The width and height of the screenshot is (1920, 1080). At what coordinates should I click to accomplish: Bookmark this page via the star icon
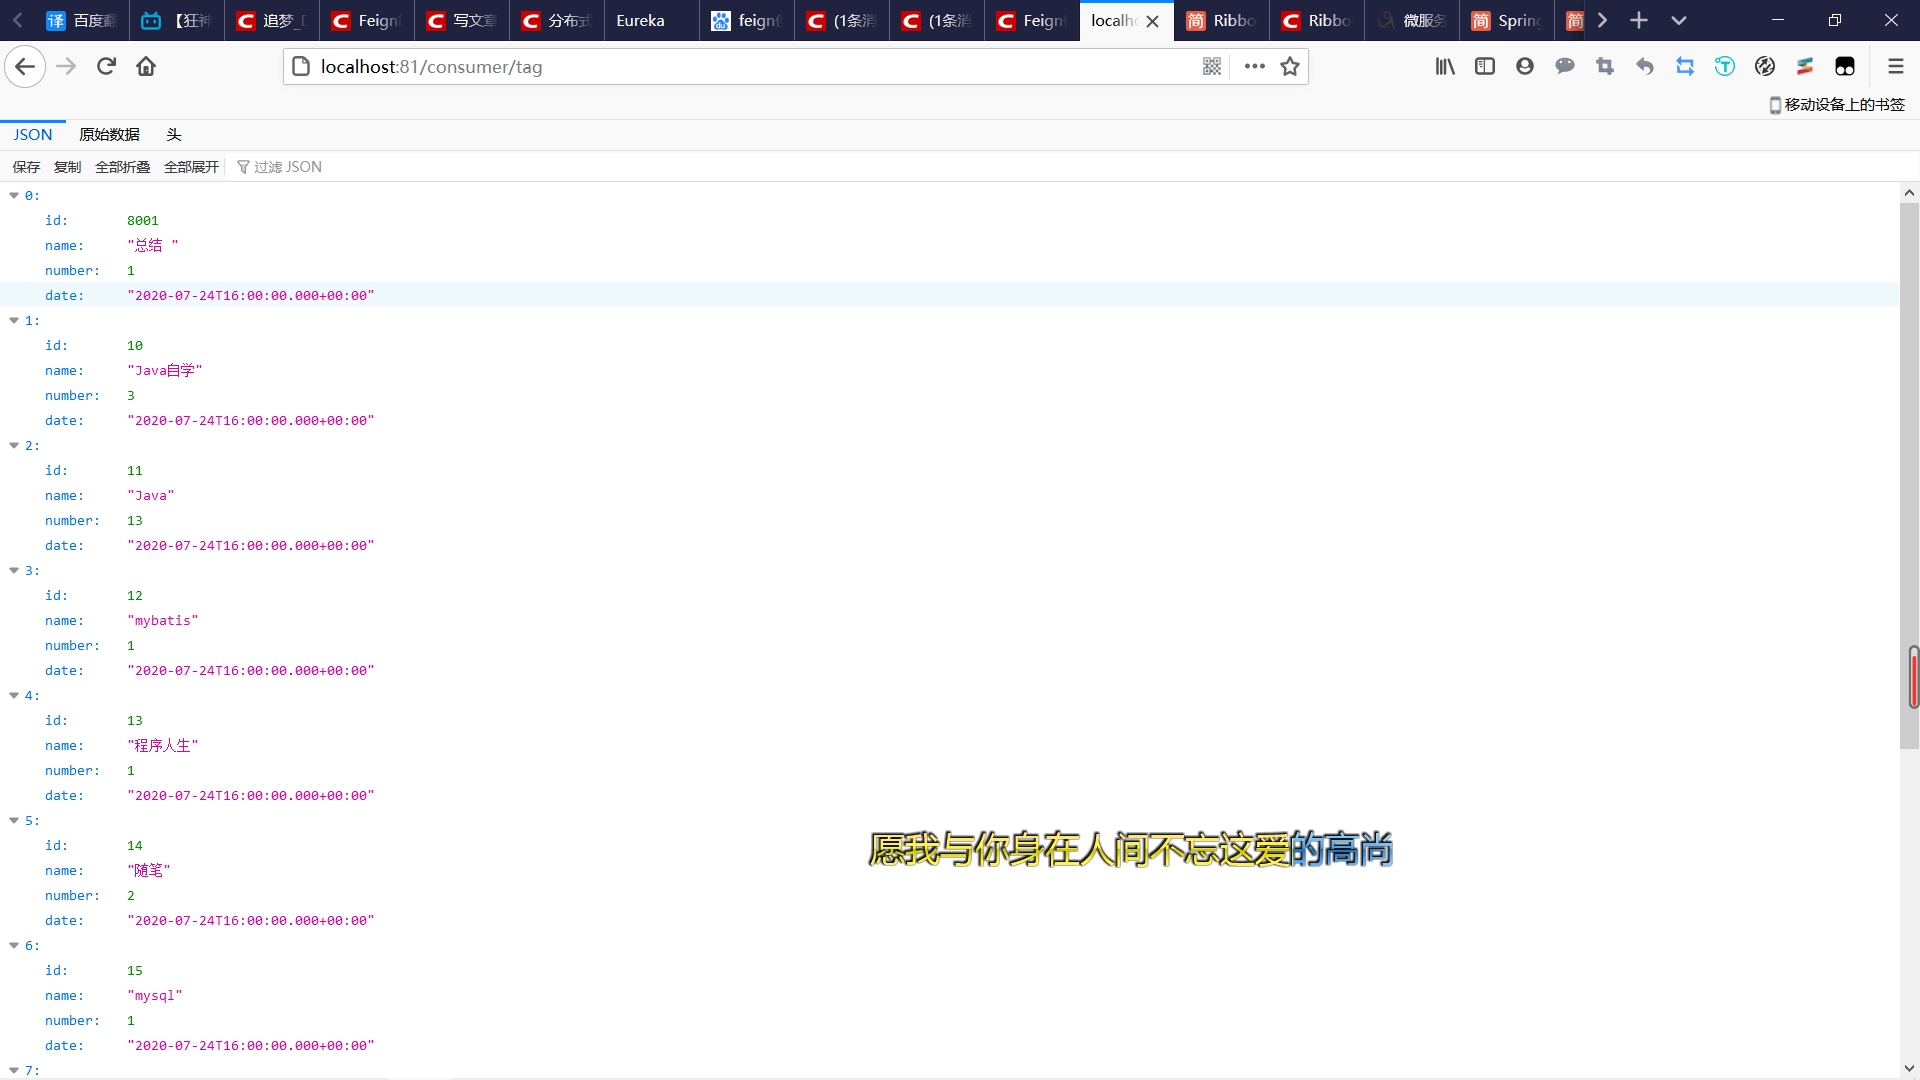pyautogui.click(x=1289, y=66)
